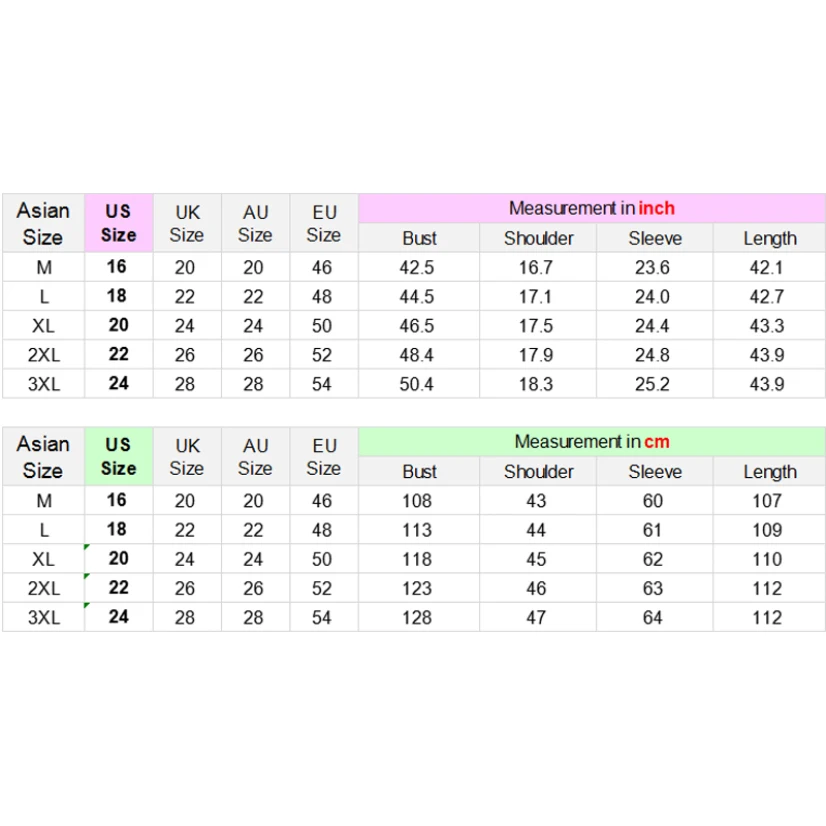This screenshot has width=826, height=826.
Task: Click the bust value 108 cell
Action: point(418,501)
